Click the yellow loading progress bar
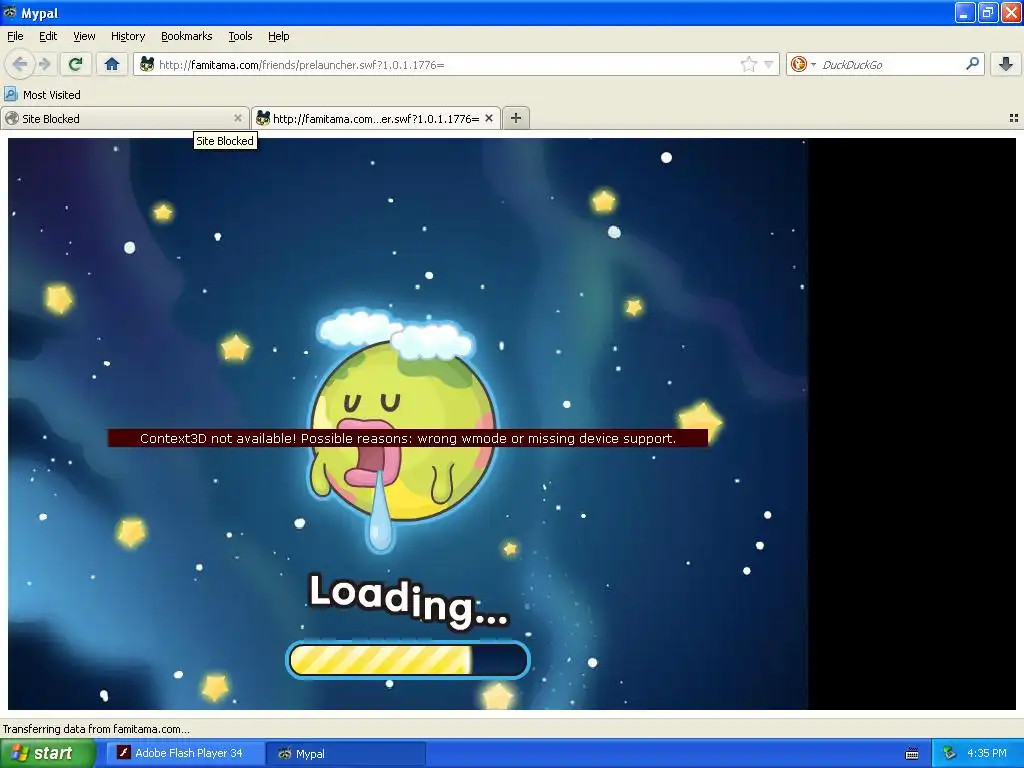The width and height of the screenshot is (1024, 768). [408, 660]
